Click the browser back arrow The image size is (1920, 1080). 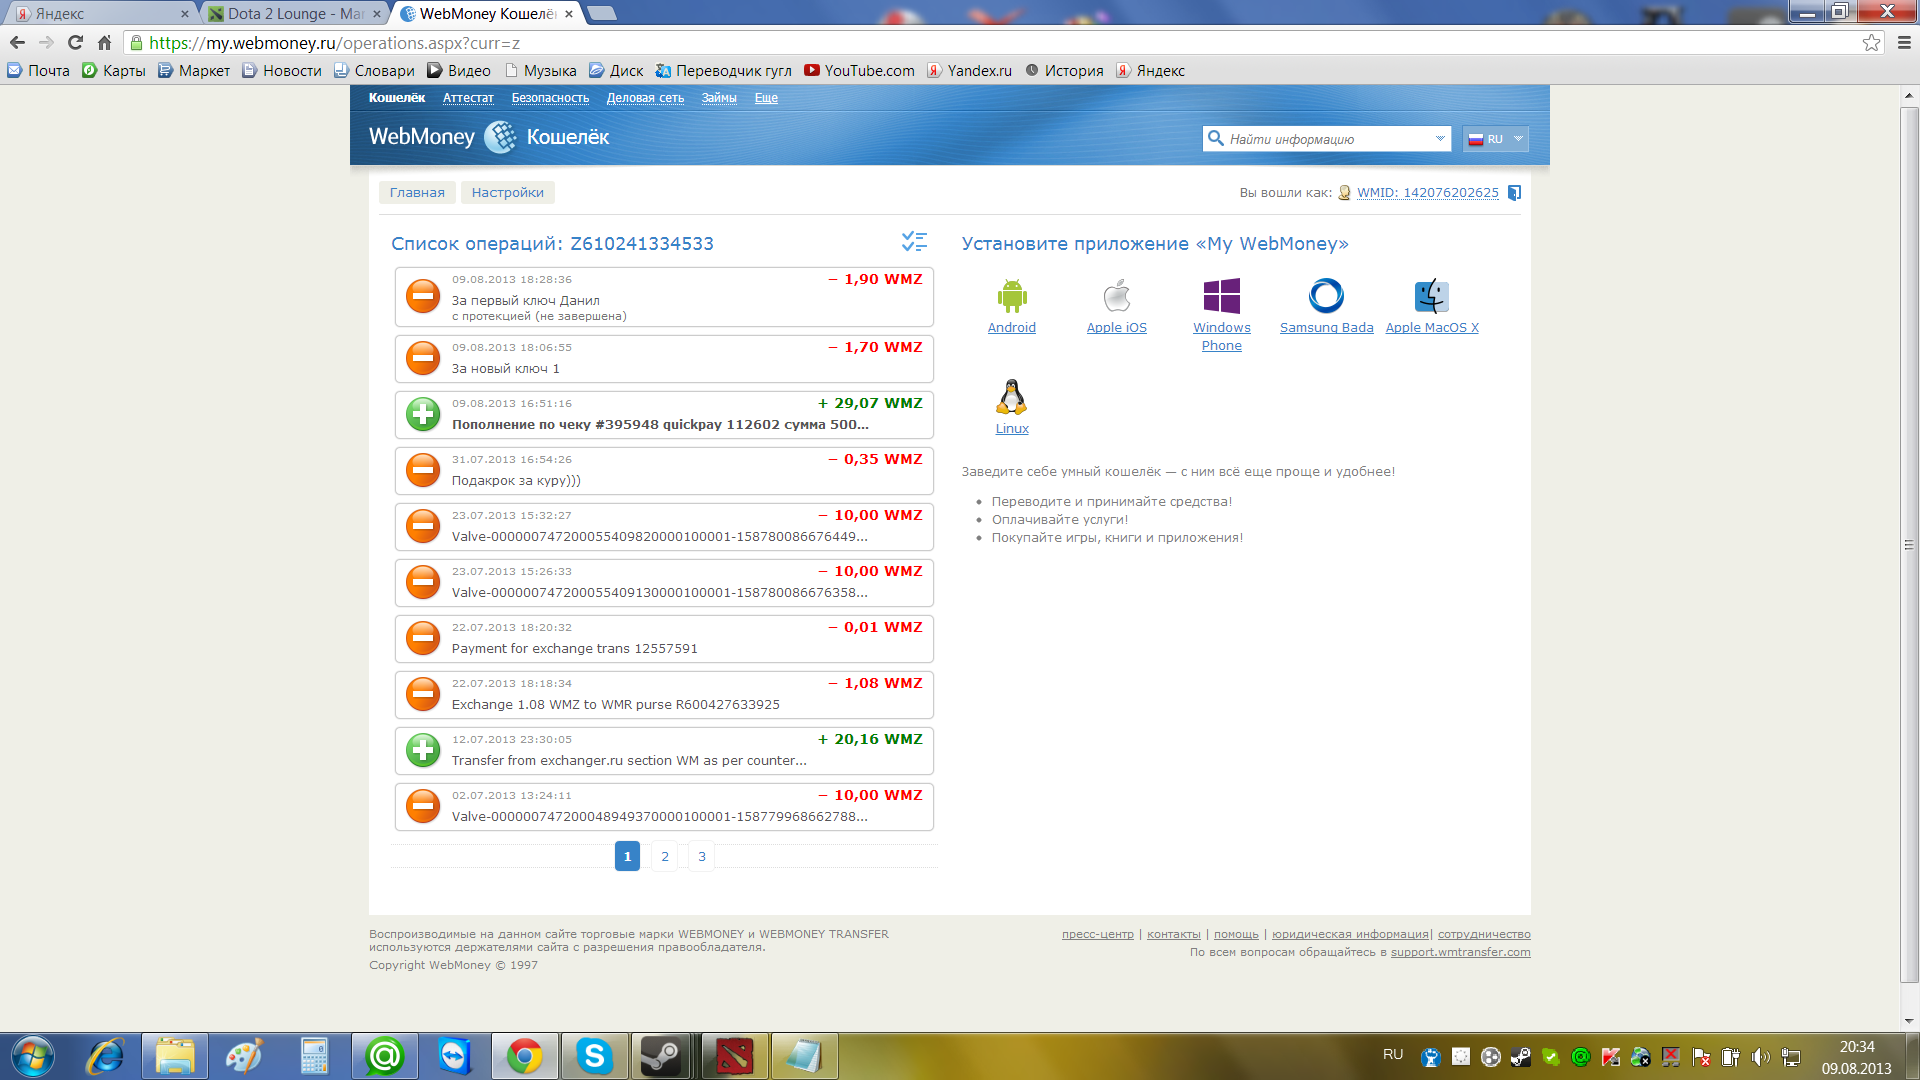click(x=17, y=43)
